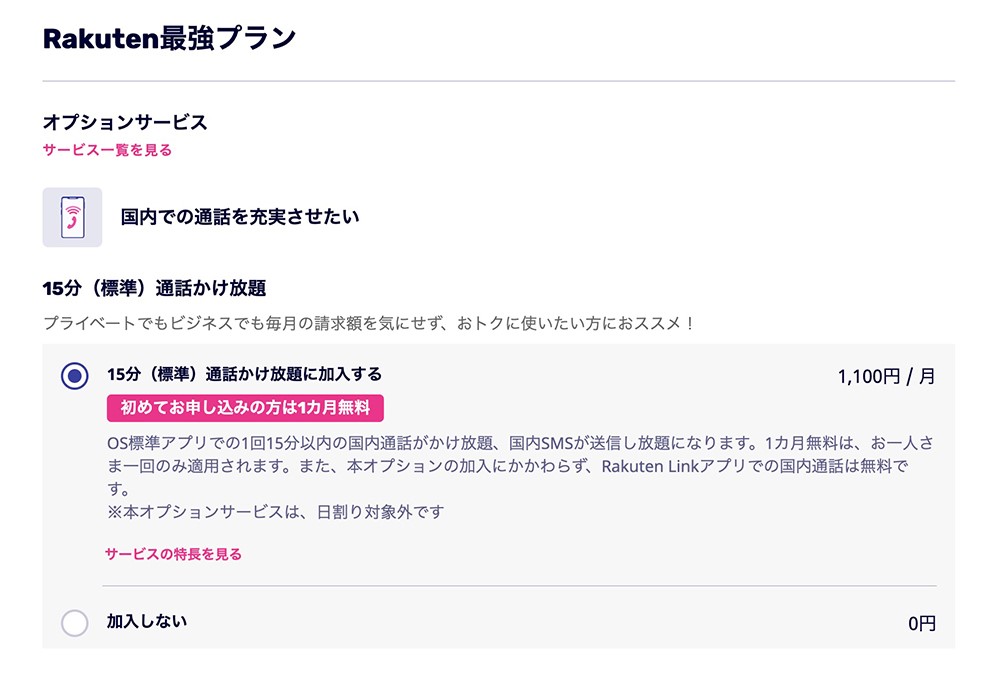Click the オプションサービス heading
Screen dimensions: 1000x675
click(x=125, y=122)
